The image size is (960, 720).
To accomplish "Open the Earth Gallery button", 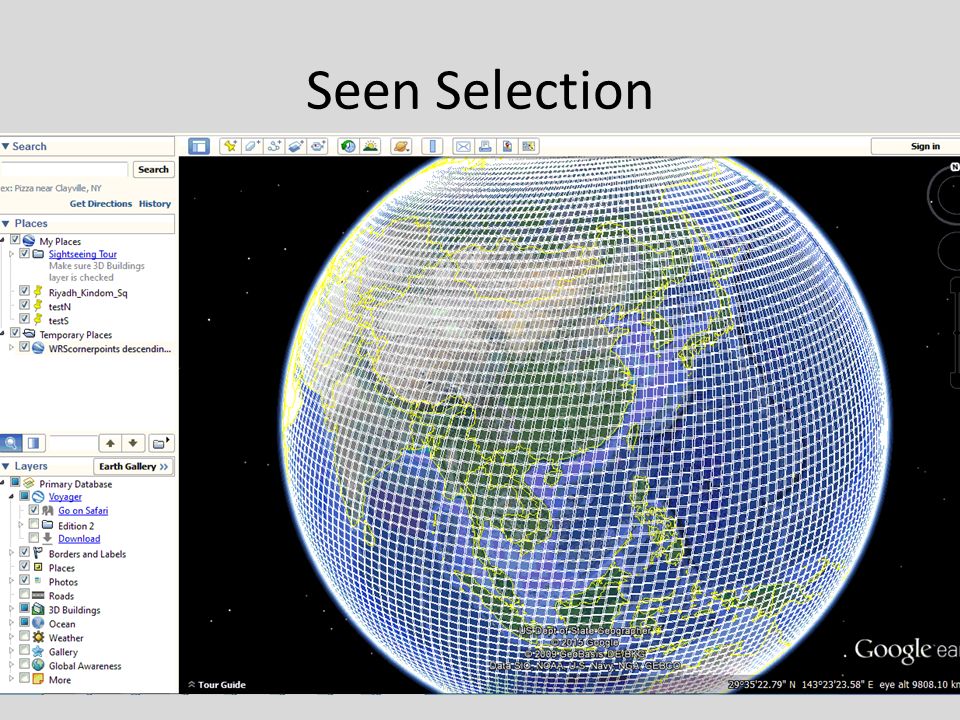I will coord(133,467).
